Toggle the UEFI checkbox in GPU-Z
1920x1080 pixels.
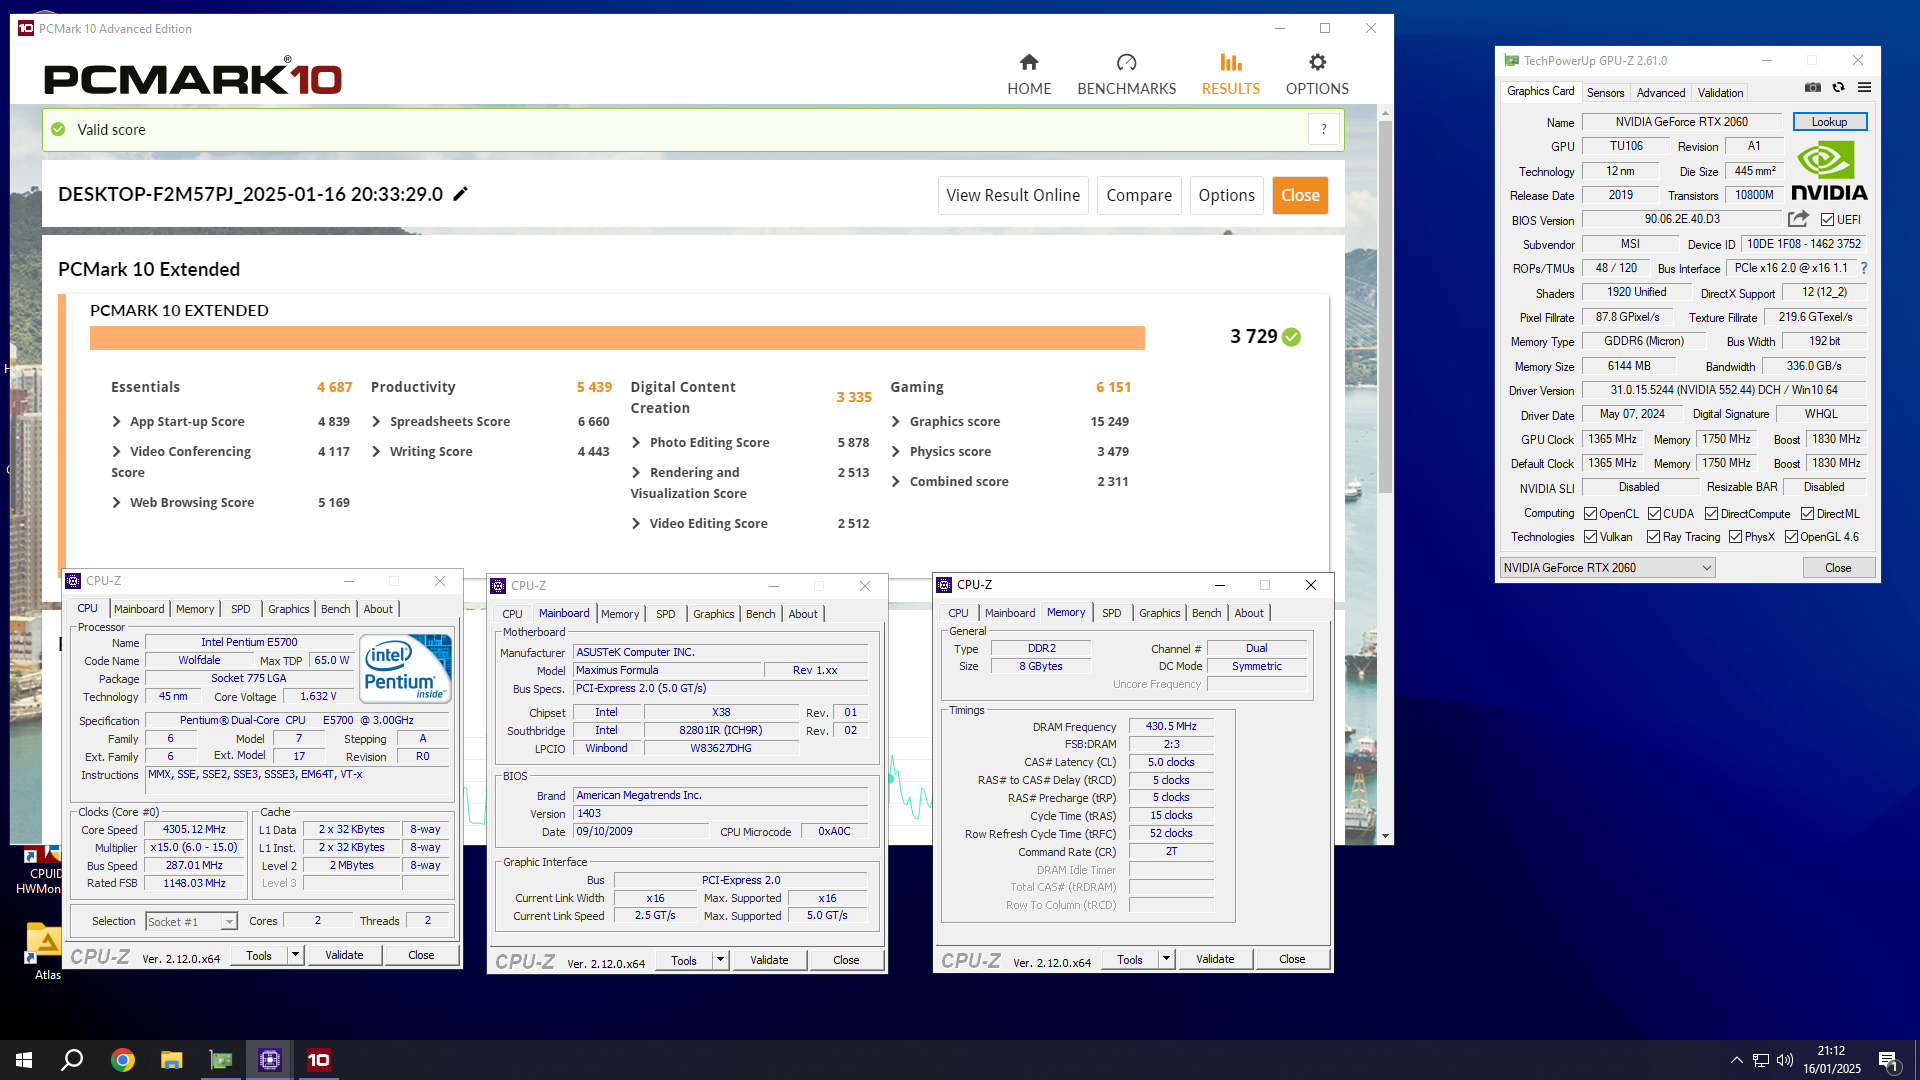(x=1827, y=220)
